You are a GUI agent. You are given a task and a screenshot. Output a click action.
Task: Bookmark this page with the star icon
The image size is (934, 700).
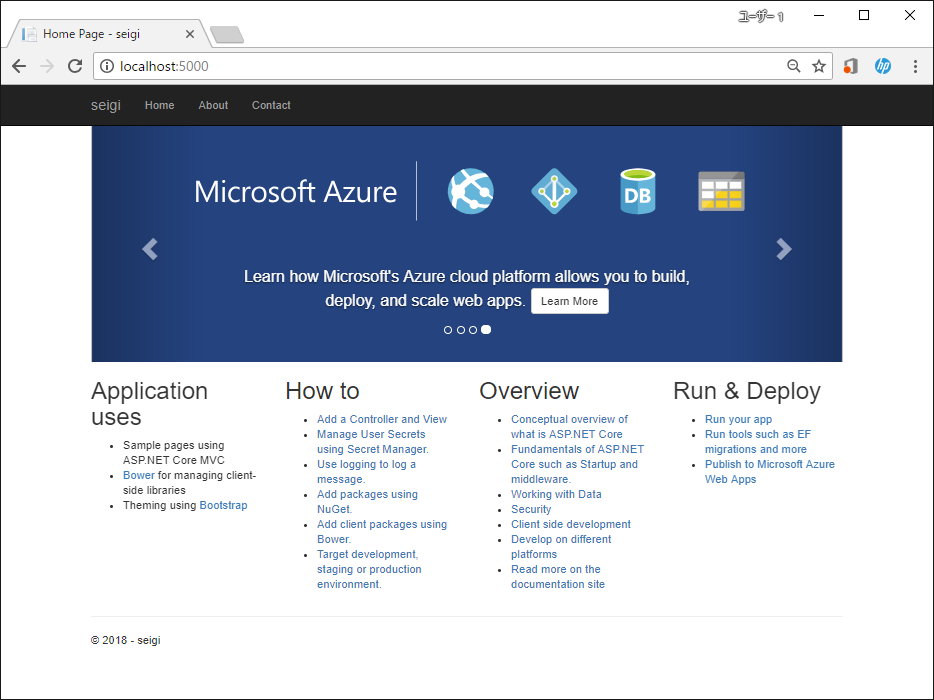click(x=819, y=66)
